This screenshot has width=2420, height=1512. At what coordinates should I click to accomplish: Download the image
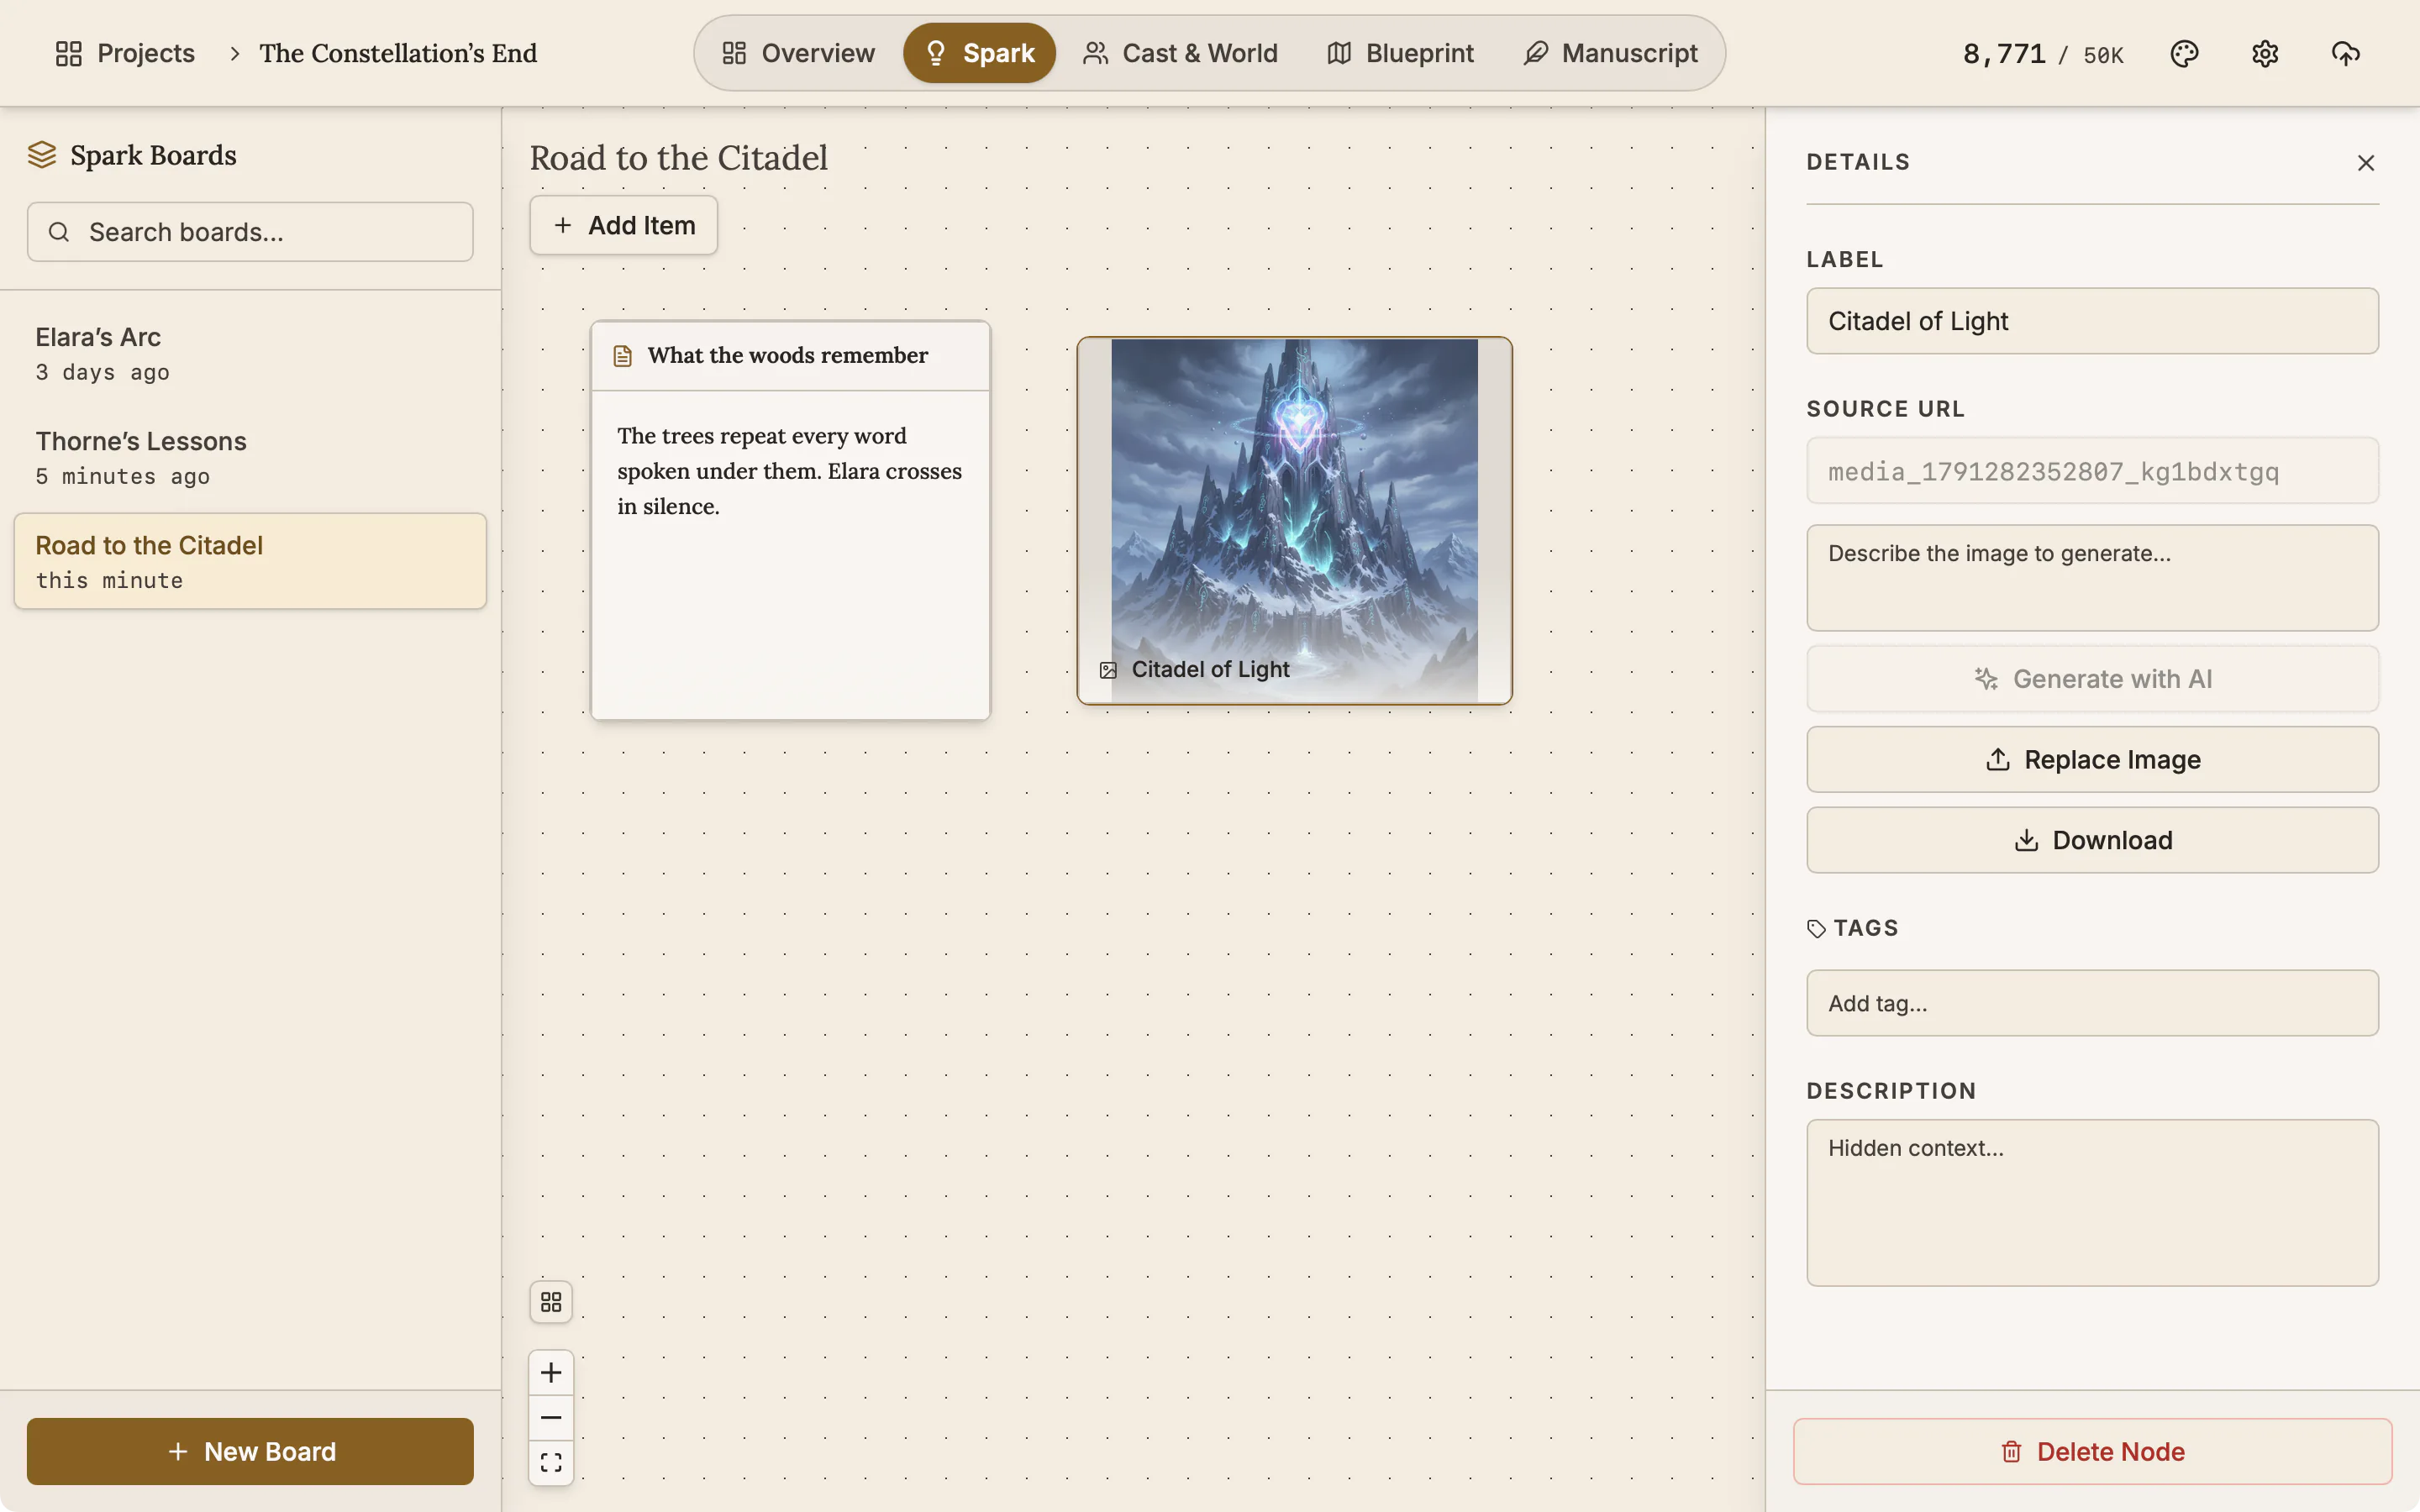[2092, 840]
